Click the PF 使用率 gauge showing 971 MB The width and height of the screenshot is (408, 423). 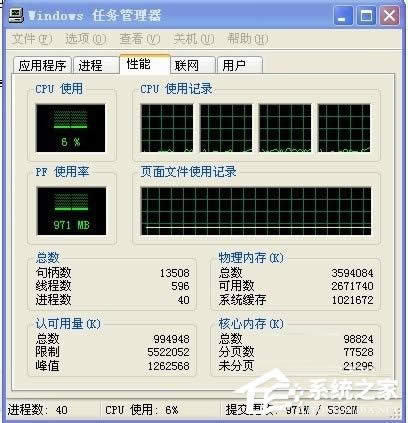click(72, 211)
